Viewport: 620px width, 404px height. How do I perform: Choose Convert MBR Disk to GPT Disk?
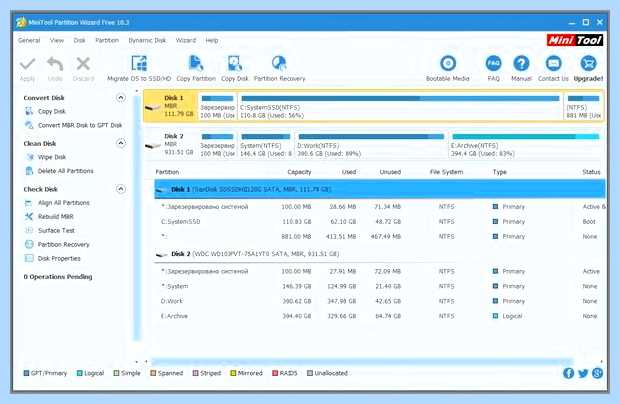(80, 125)
